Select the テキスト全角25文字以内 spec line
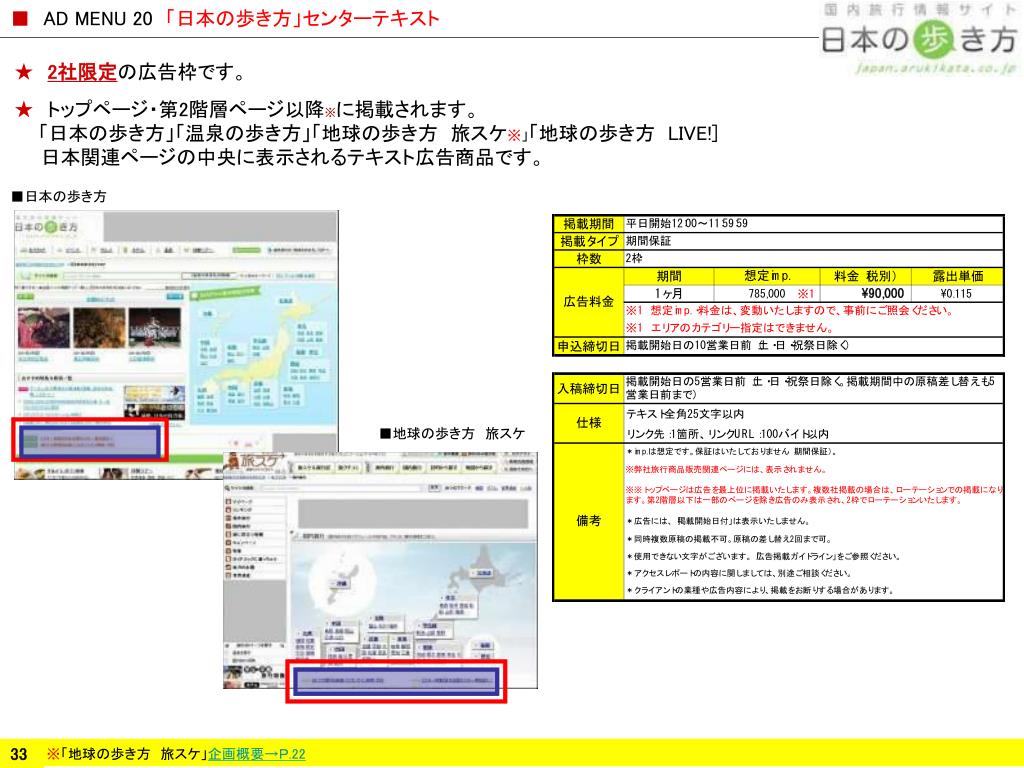Image resolution: width=1024 pixels, height=768 pixels. [684, 414]
